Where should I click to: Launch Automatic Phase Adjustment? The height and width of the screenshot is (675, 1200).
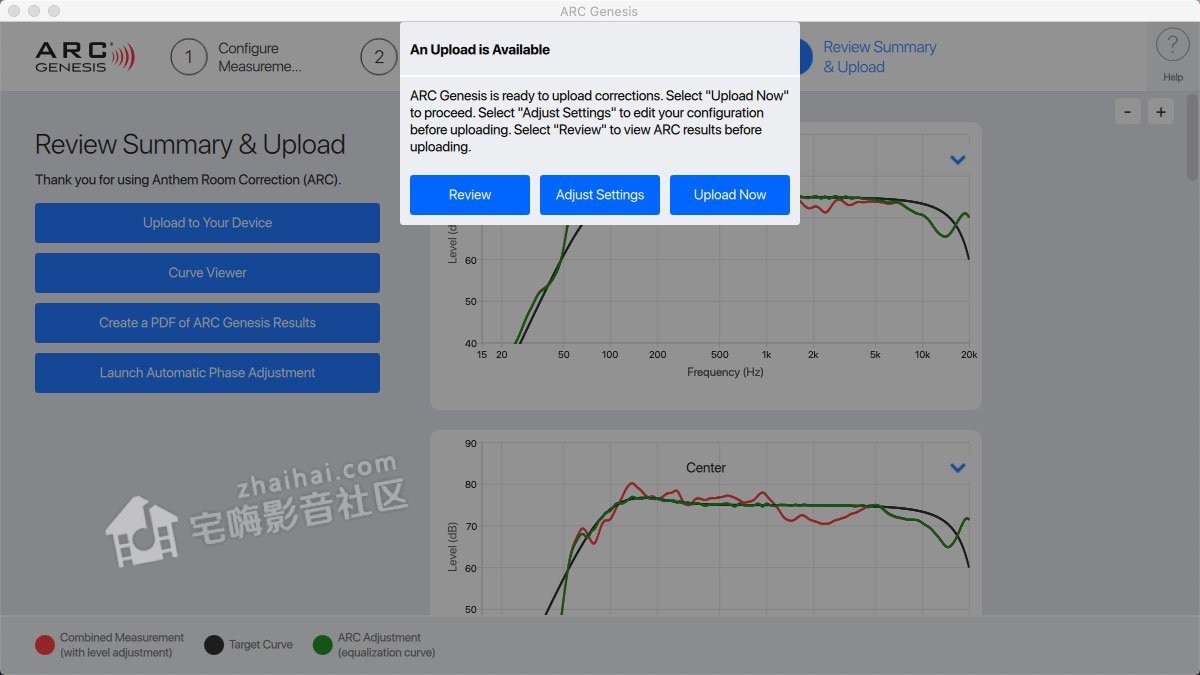click(207, 373)
